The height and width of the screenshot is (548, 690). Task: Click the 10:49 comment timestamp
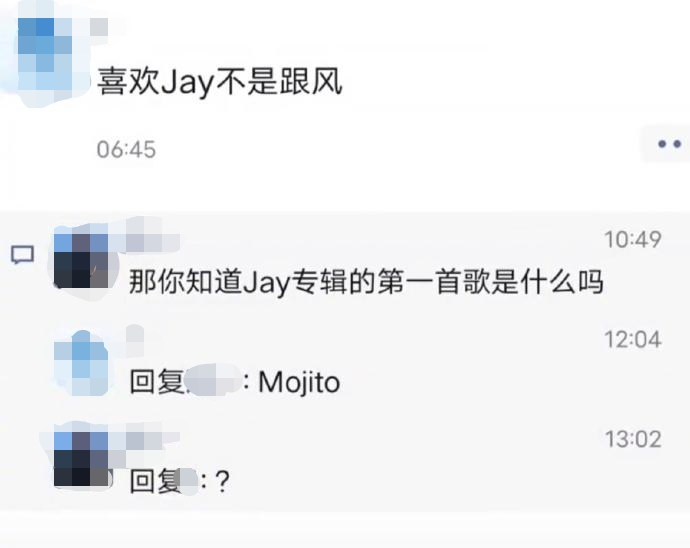[x=633, y=240]
